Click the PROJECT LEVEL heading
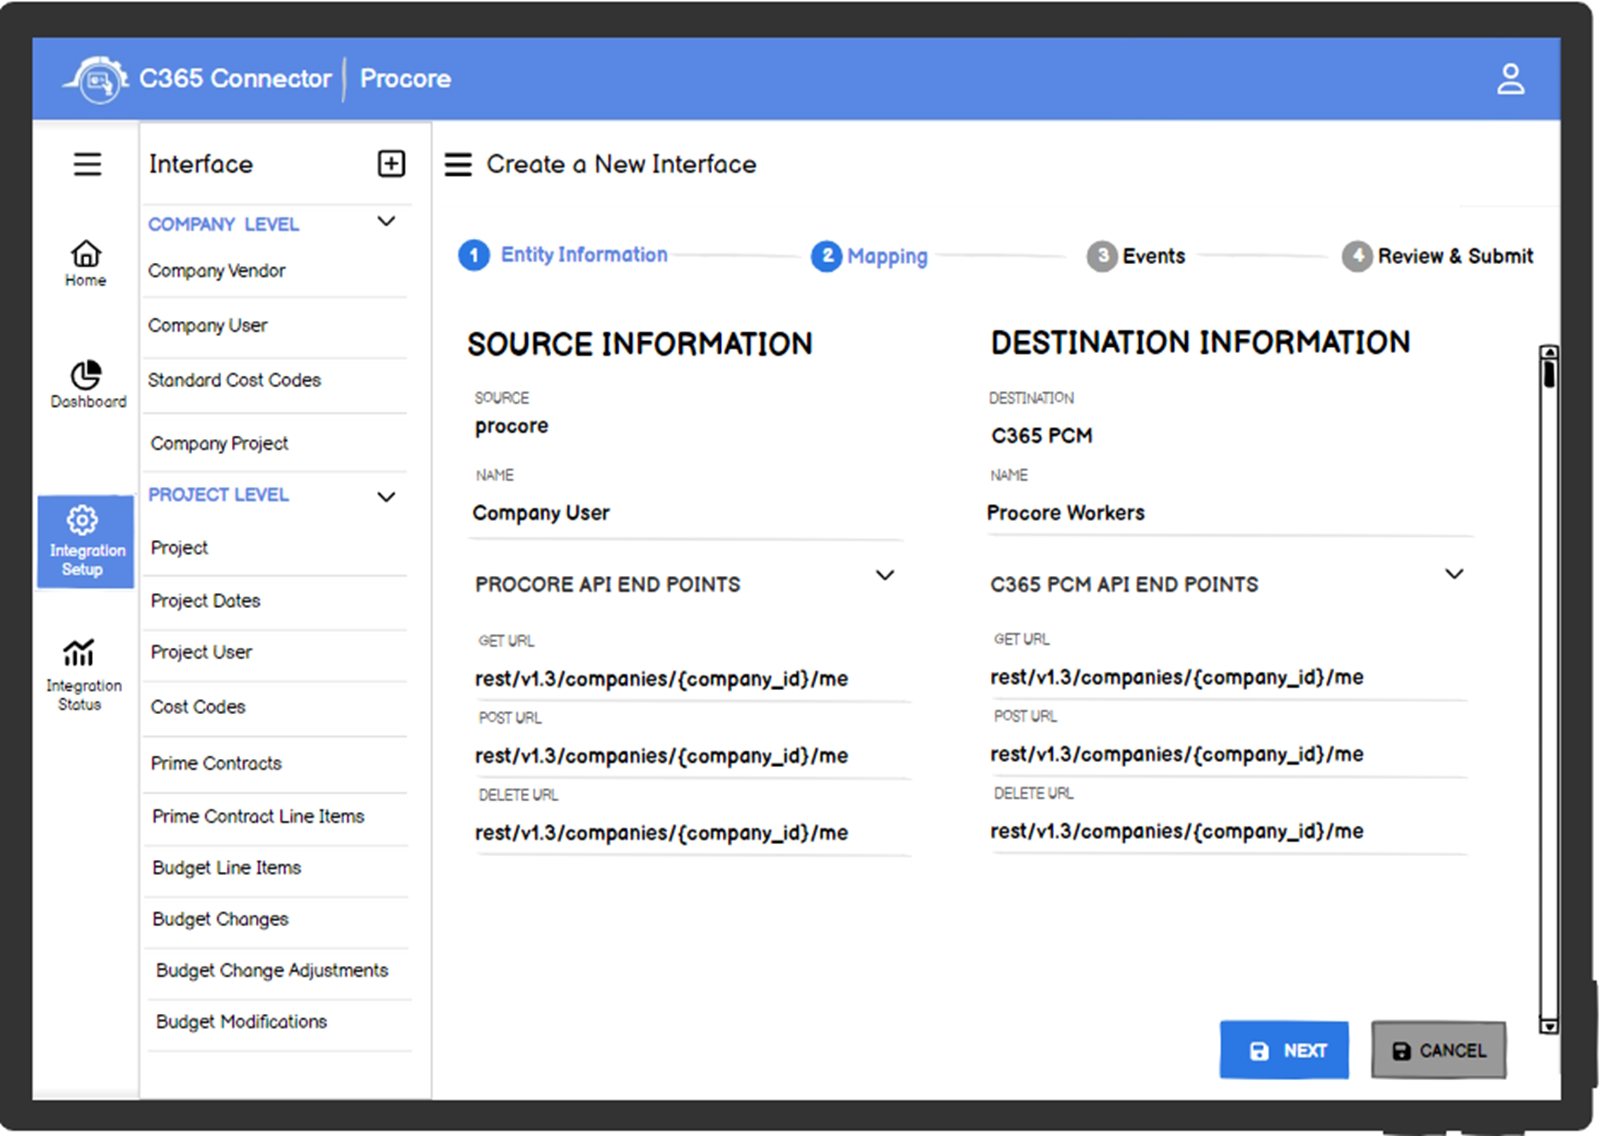Image resolution: width=1602 pixels, height=1136 pixels. 218,495
